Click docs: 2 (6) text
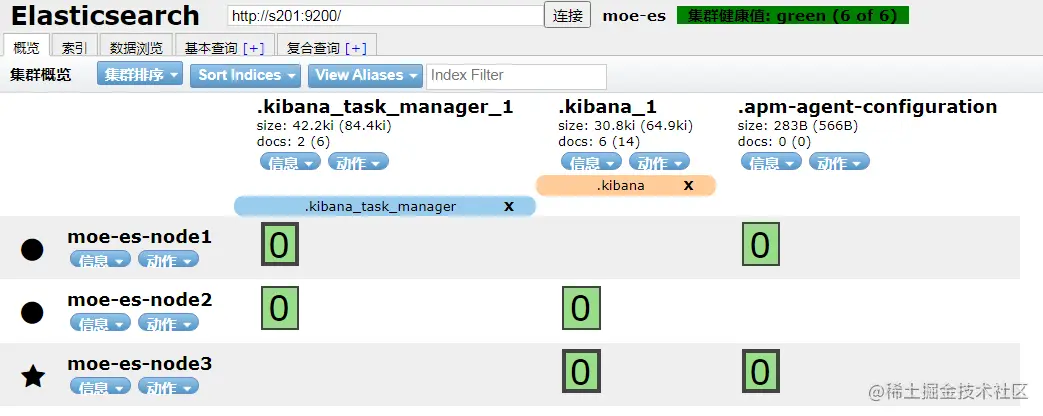Viewport: 1043px width, 416px height. (x=293, y=141)
